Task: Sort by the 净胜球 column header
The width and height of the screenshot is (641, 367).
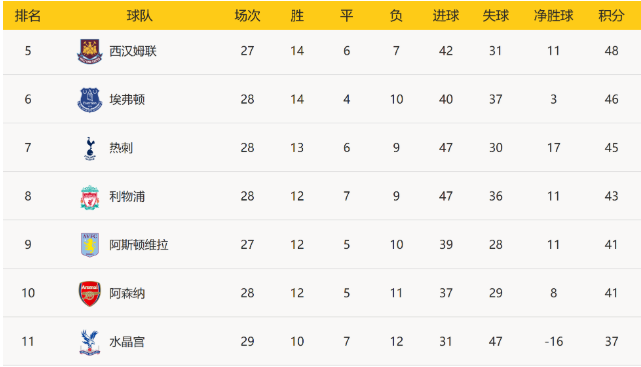Action: click(553, 16)
